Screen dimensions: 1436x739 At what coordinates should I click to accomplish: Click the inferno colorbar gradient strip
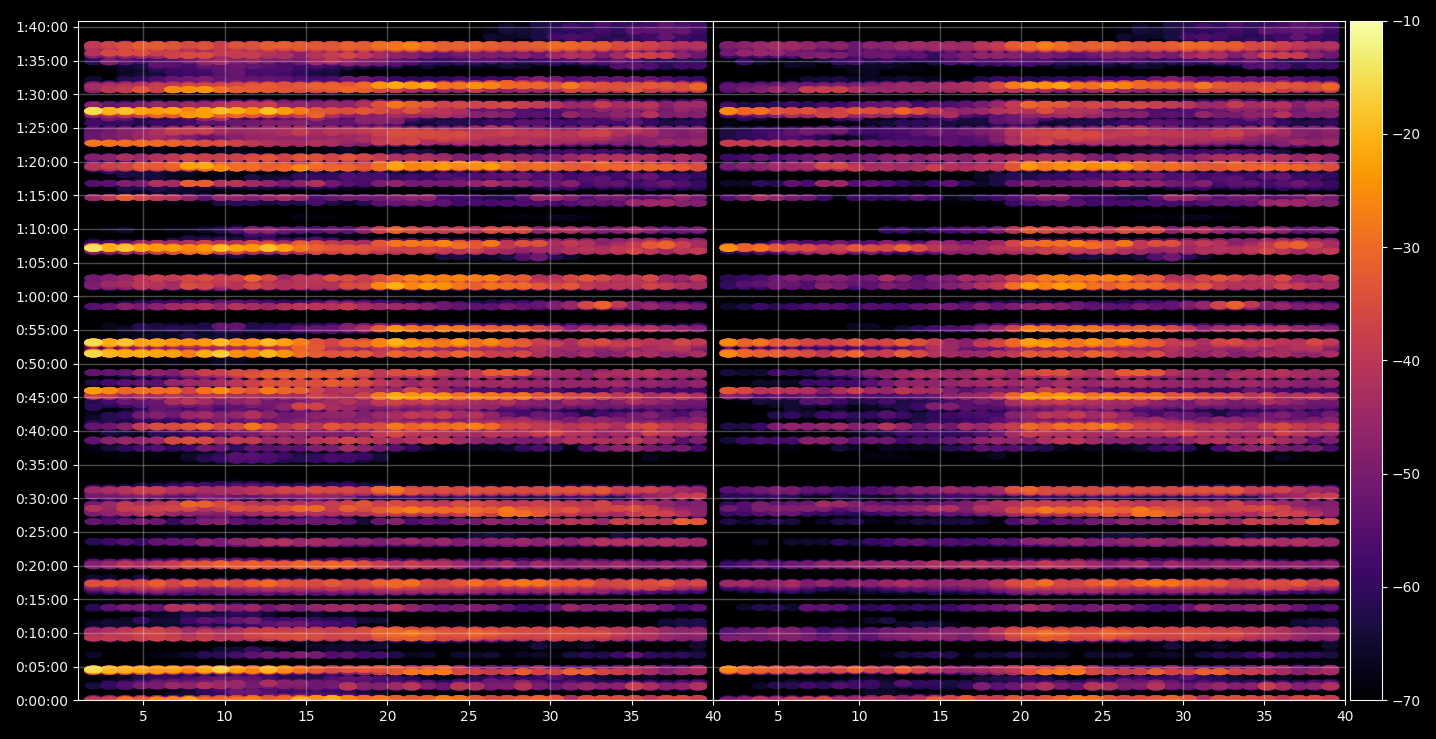(x=1366, y=361)
